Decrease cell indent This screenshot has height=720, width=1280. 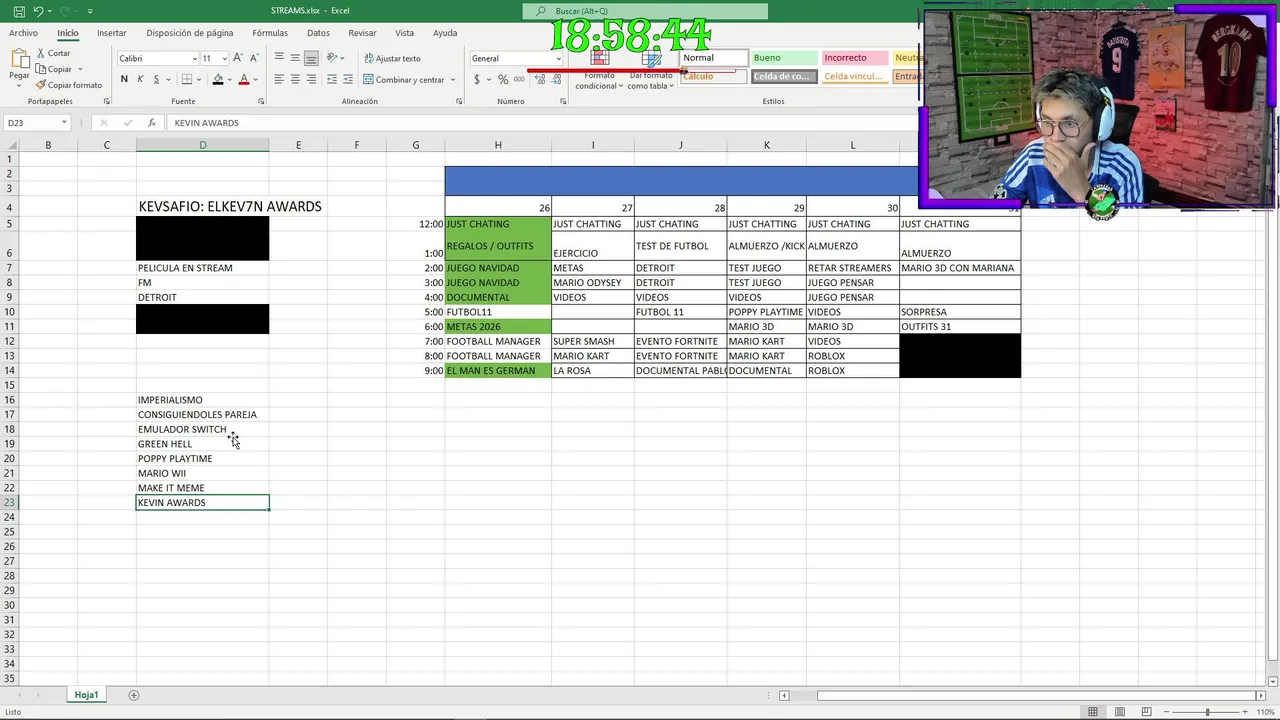tap(331, 79)
